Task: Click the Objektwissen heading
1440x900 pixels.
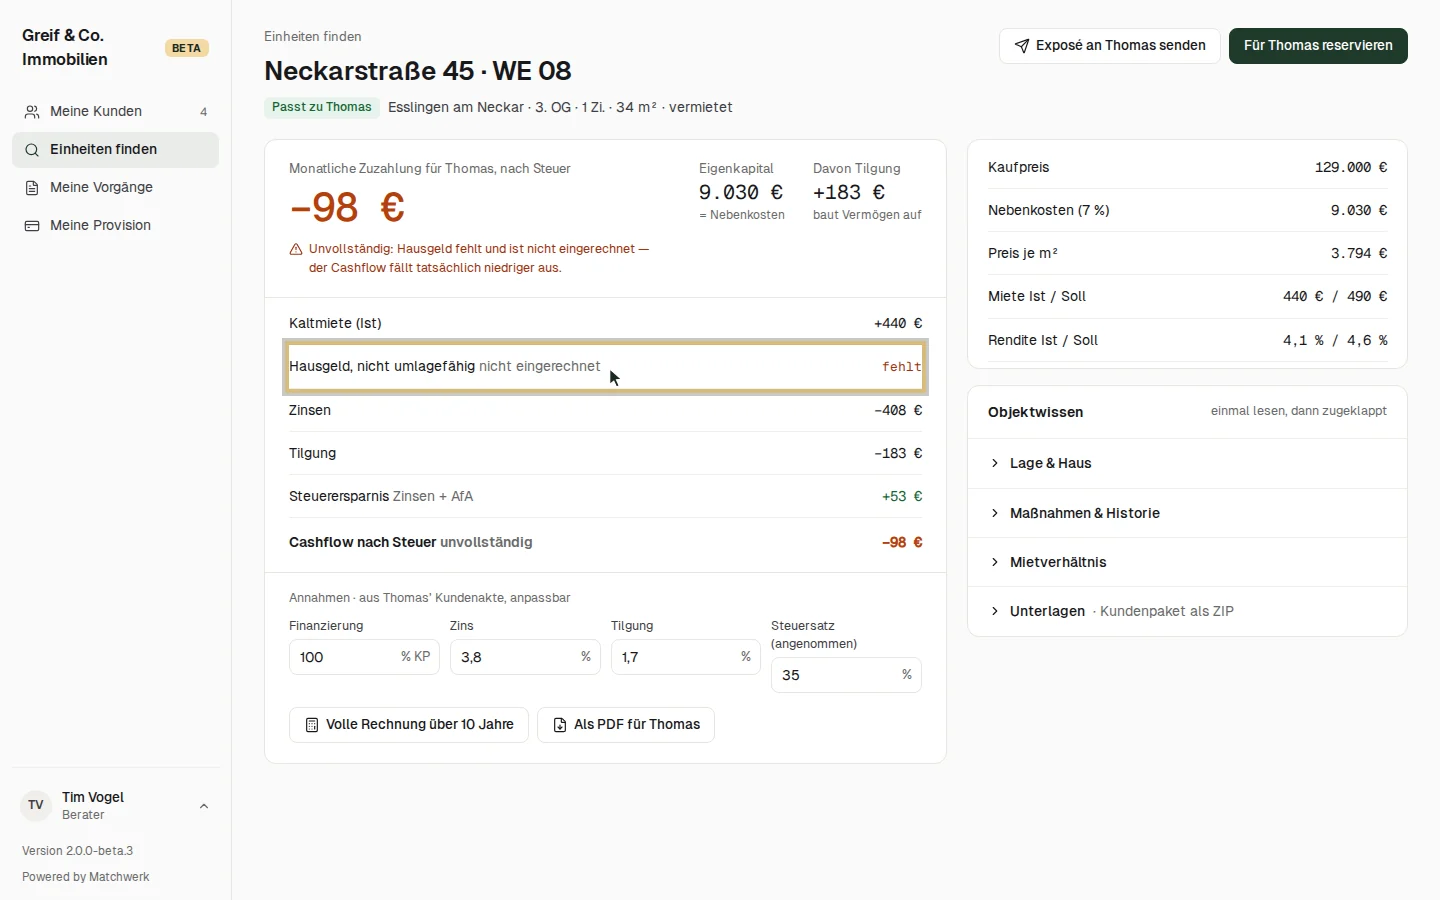Action: [1036, 412]
